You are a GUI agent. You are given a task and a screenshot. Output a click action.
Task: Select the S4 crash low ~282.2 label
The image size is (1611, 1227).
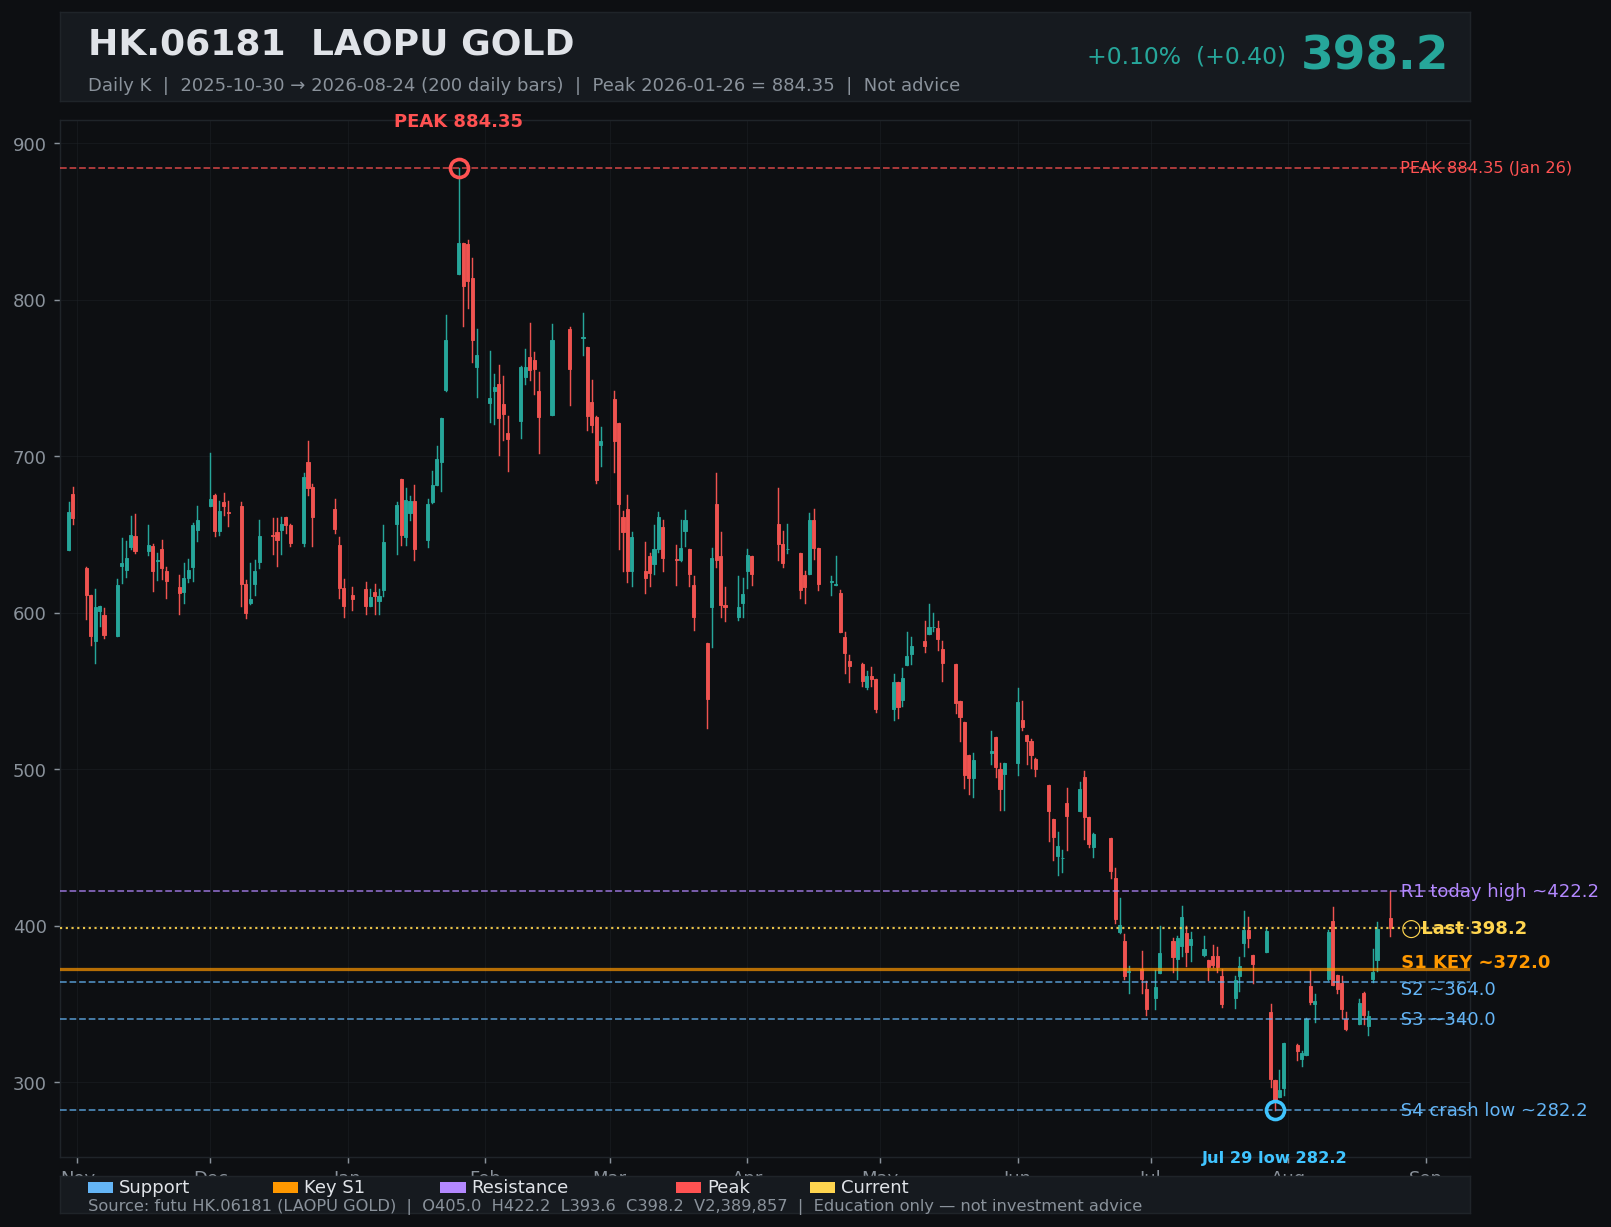point(1493,1110)
